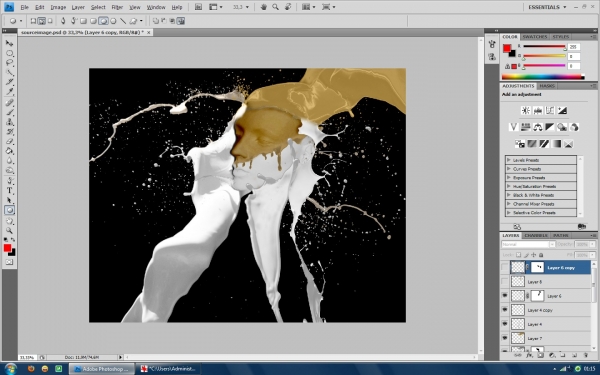
Task: Select the Paint Bucket tool
Action: 9,151
